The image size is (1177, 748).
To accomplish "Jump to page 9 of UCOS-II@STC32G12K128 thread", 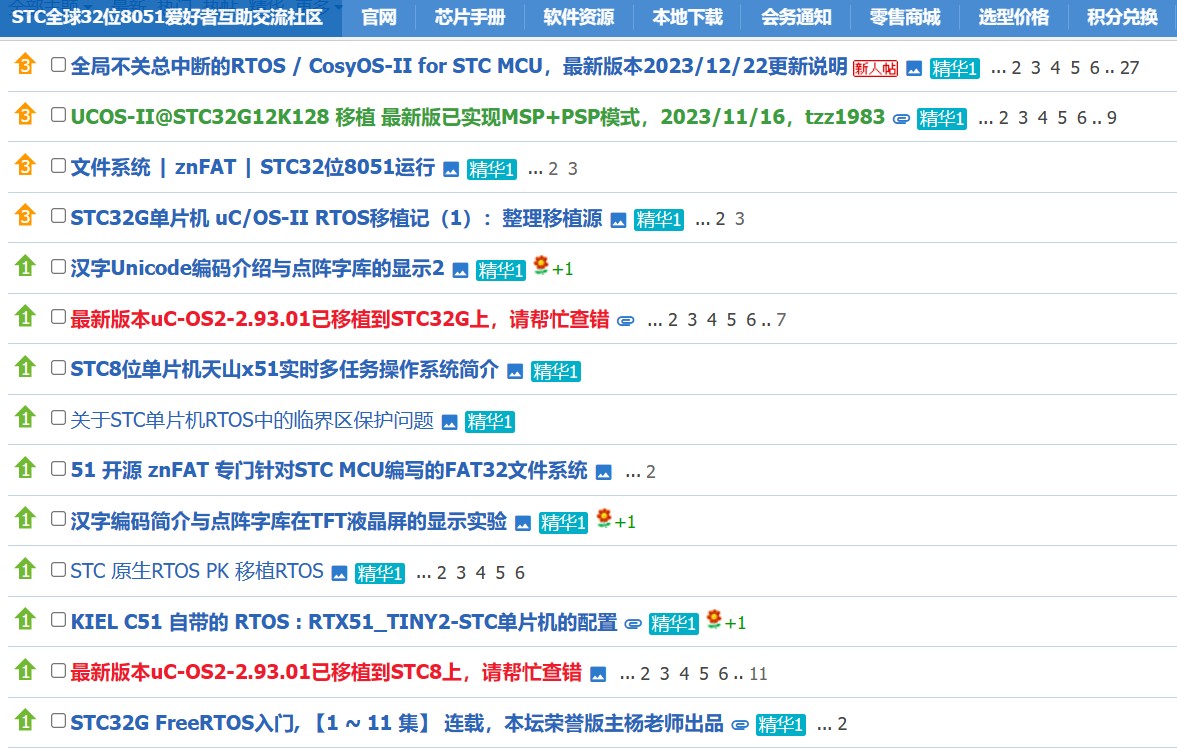I will pos(1112,118).
